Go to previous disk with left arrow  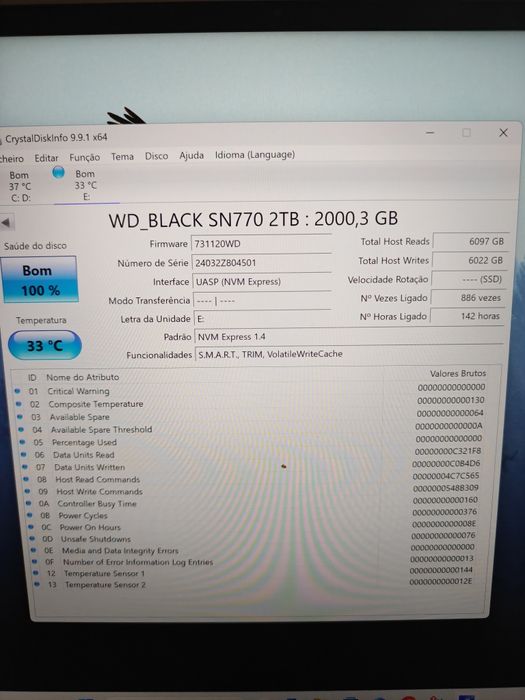pos(6,222)
